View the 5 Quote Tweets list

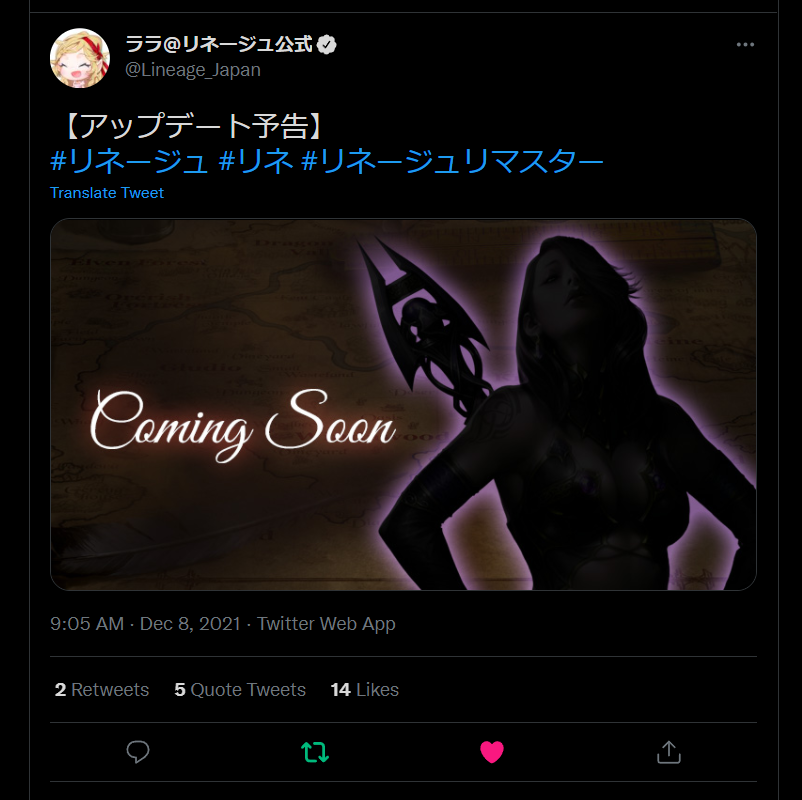tap(240, 690)
